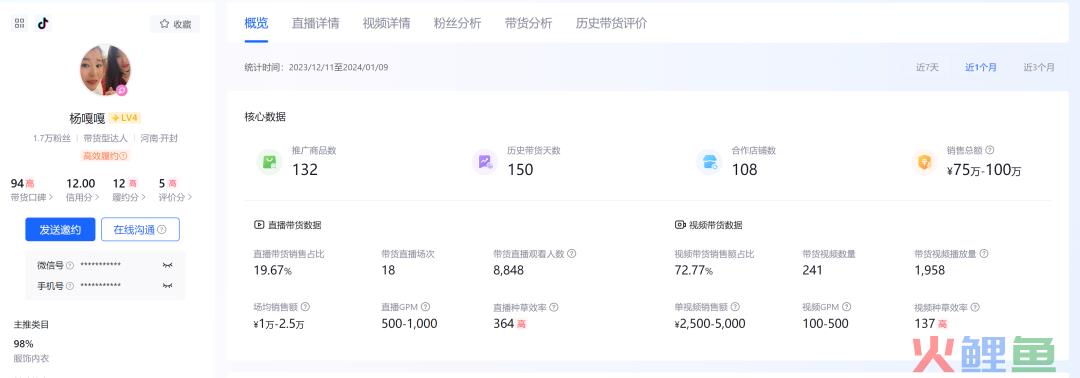1080x378 pixels.
Task: Click the ¥75万-100万 sales total
Action: (x=984, y=170)
